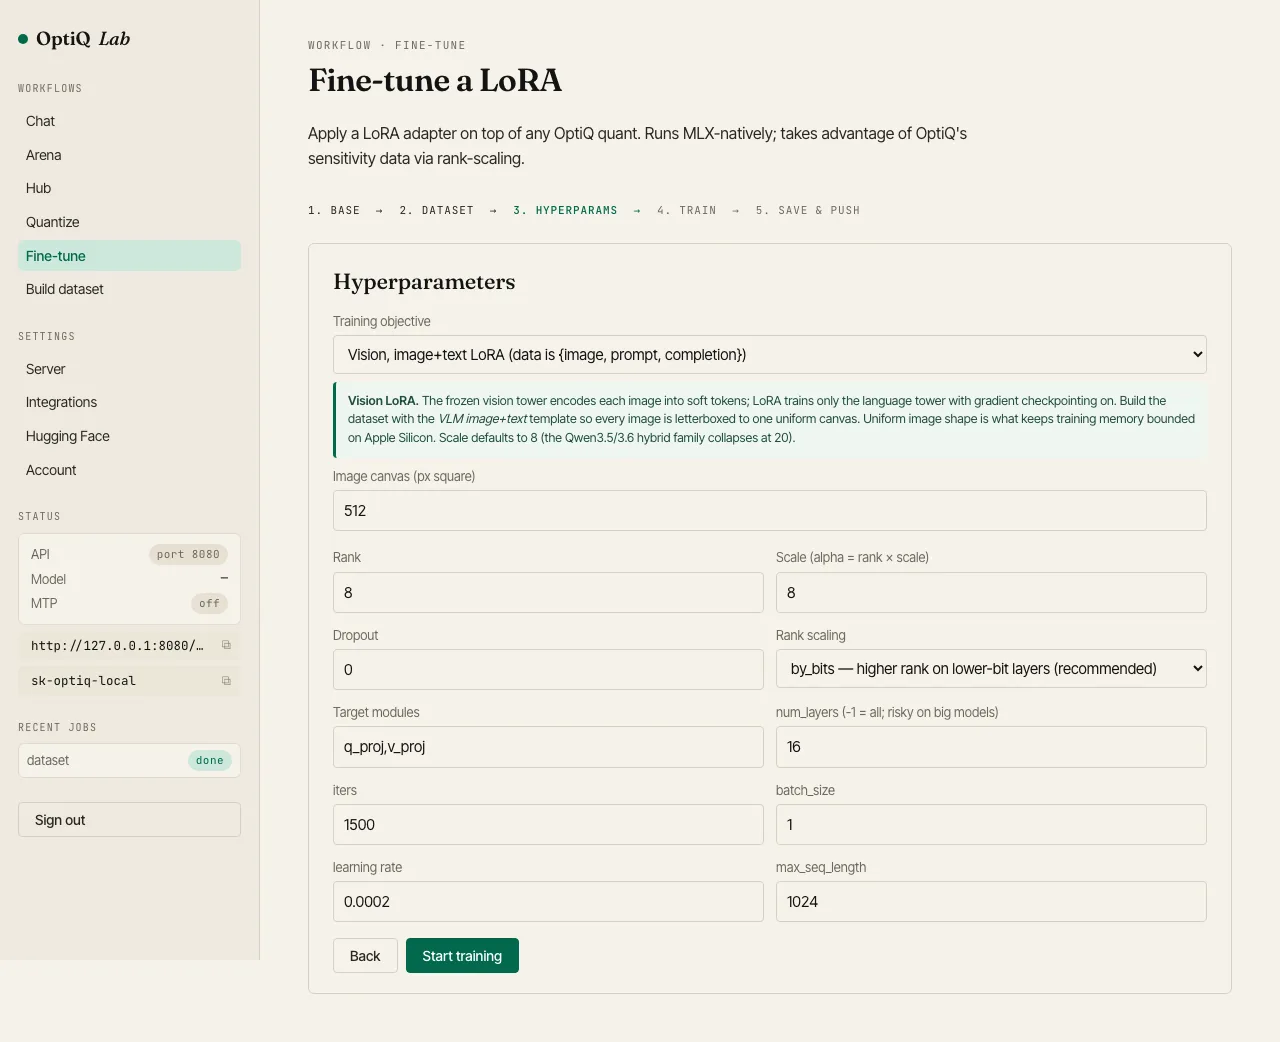Open the recent dataset job
Viewport: 1280px width, 1042px height.
tap(129, 761)
